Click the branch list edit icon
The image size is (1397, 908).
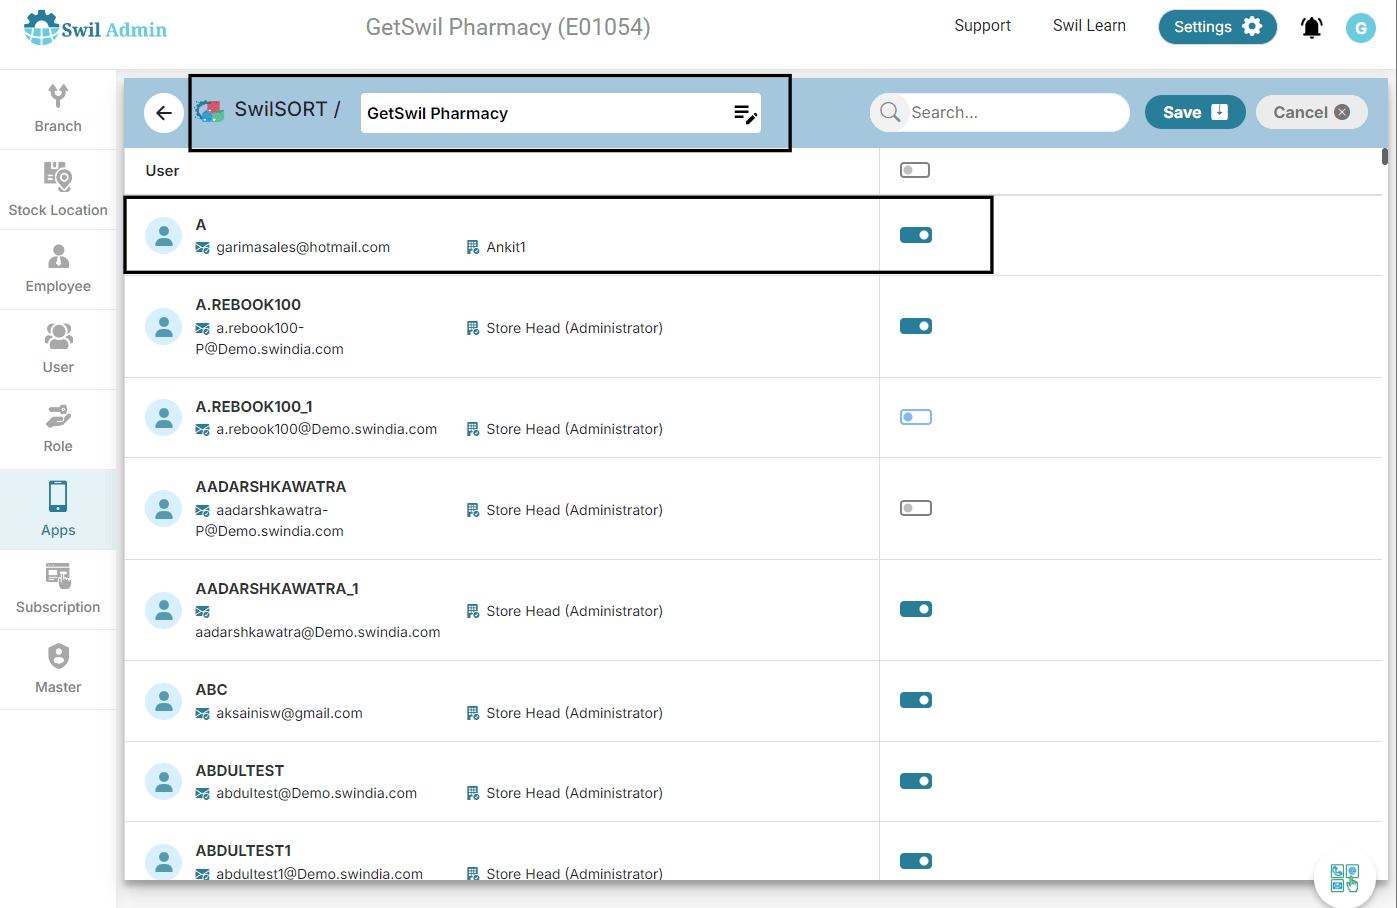click(x=745, y=114)
